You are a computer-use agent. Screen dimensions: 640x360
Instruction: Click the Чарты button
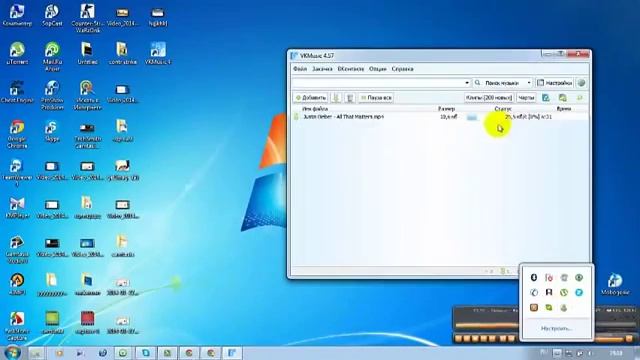click(x=526, y=98)
